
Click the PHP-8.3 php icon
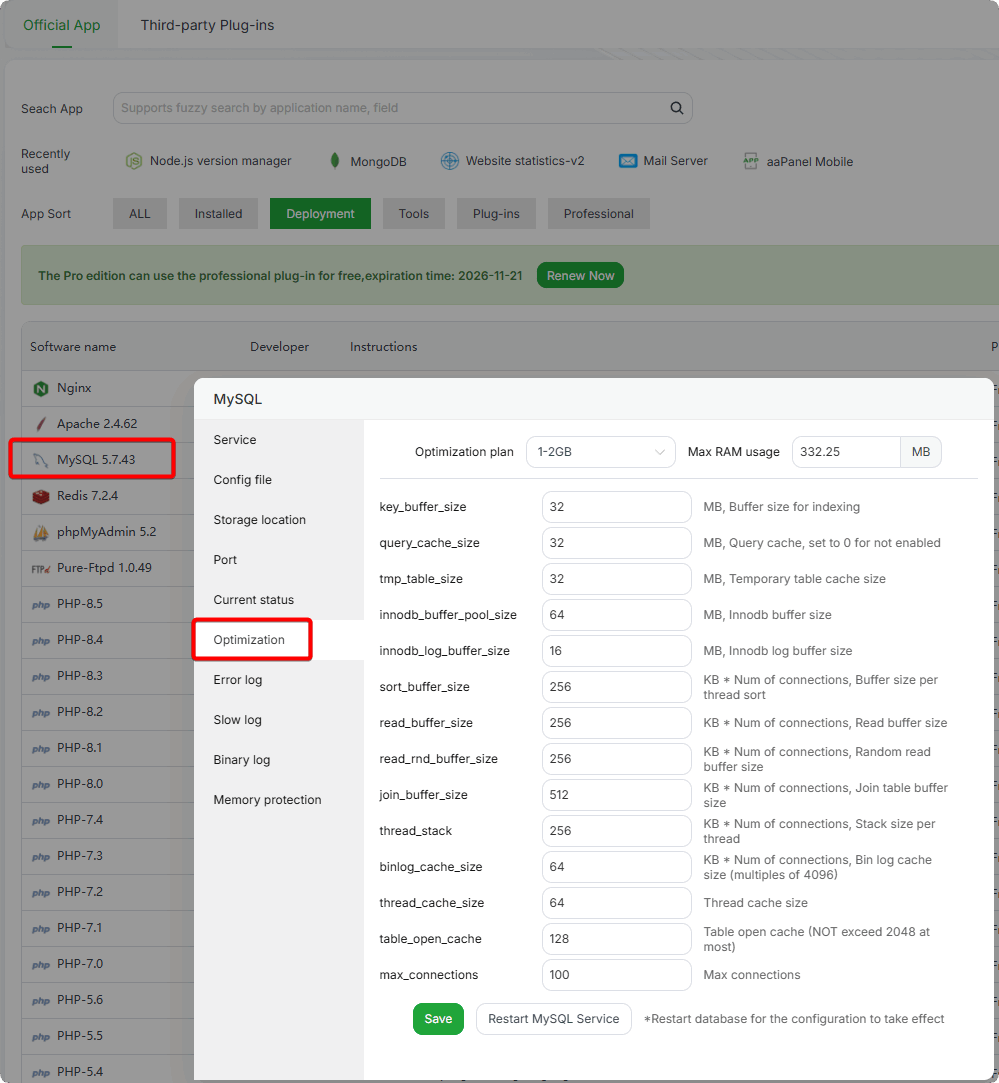click(x=41, y=676)
